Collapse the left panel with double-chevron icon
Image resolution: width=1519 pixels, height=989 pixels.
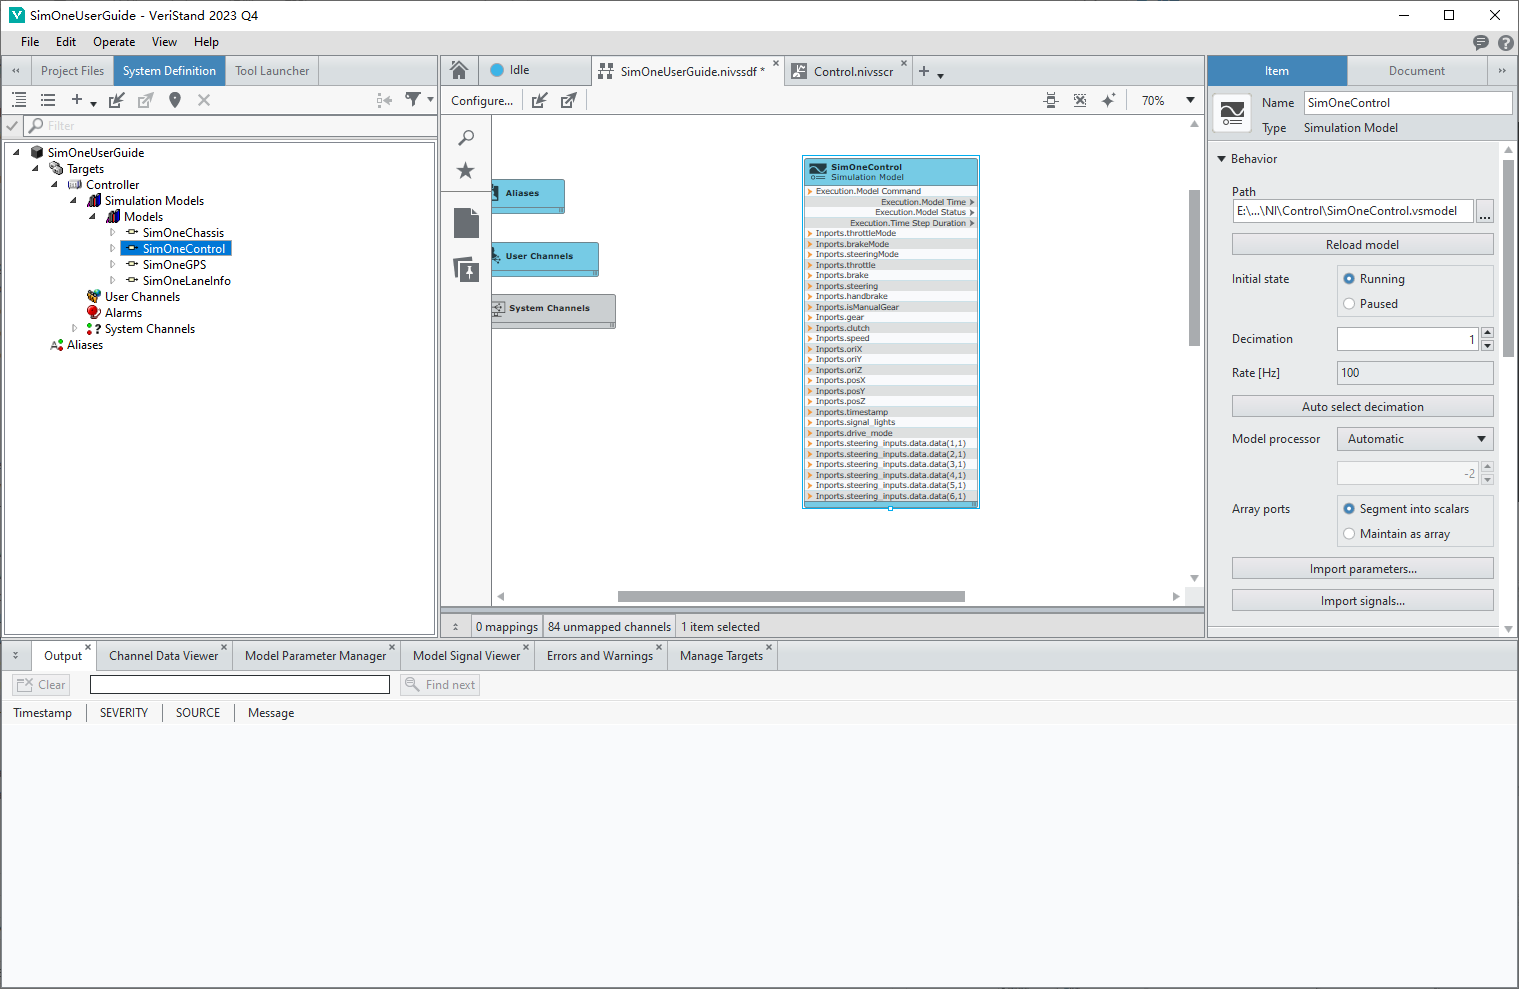(x=16, y=71)
